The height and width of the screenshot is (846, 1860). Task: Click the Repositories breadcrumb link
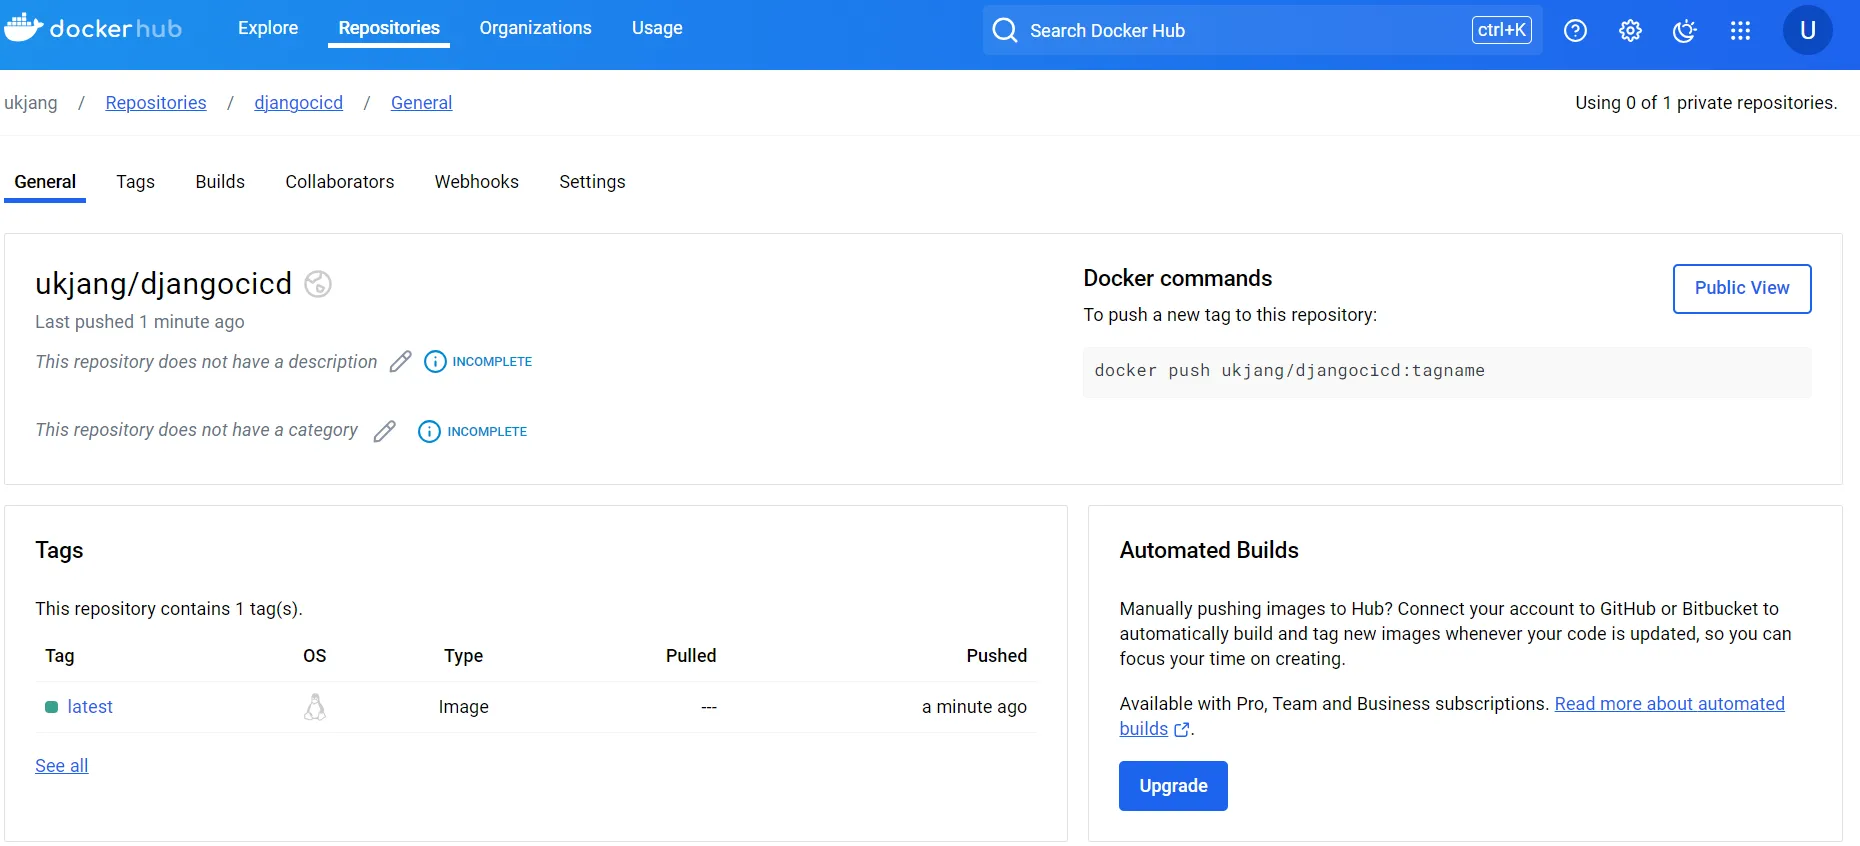pos(156,103)
